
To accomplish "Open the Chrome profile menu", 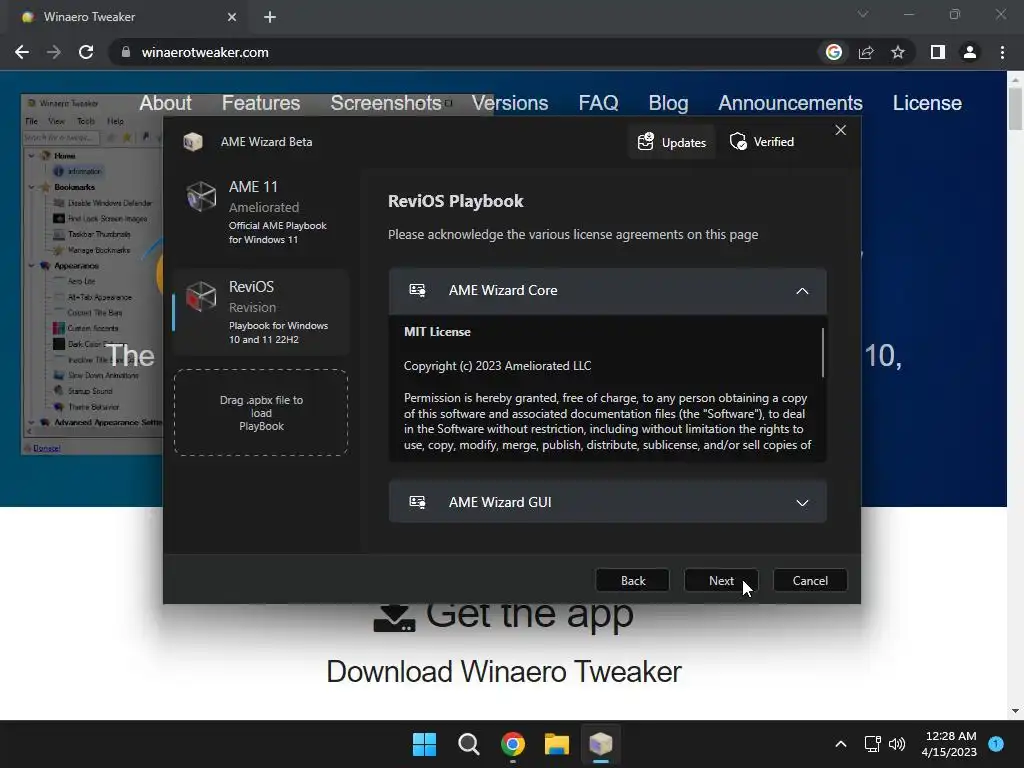I will coord(970,52).
